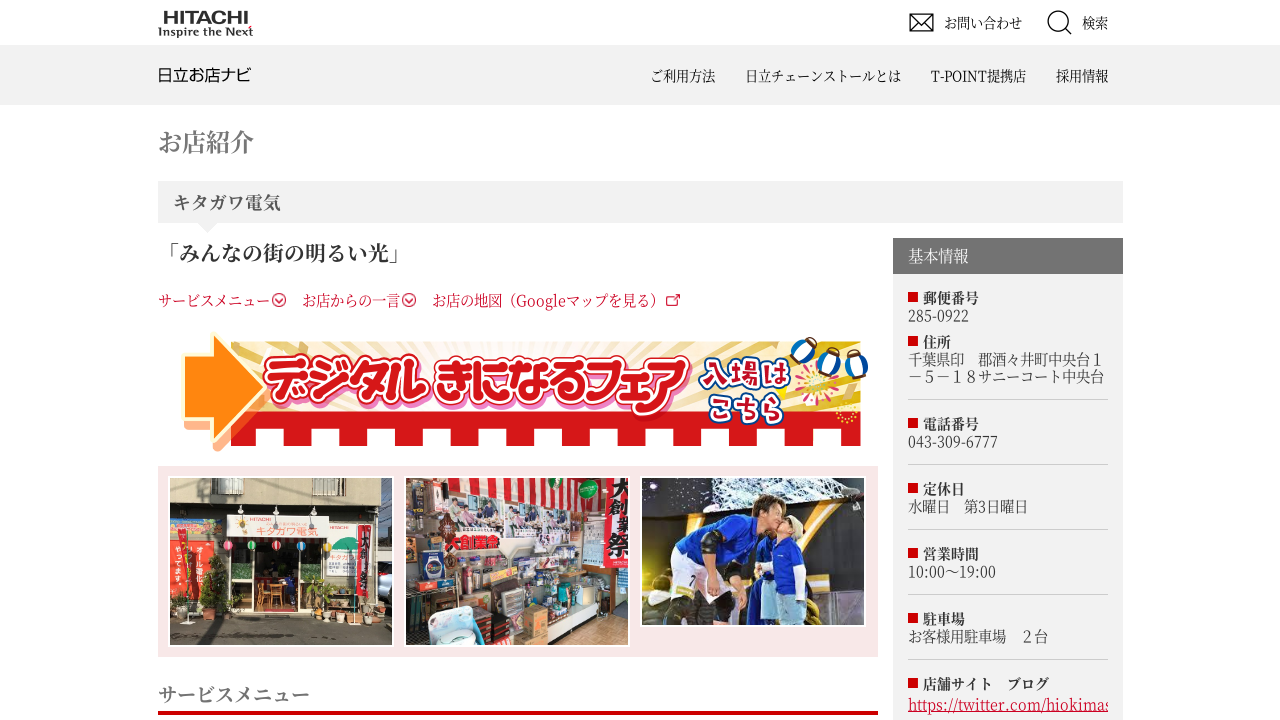Open the photo of man in blue uniform

click(753, 552)
